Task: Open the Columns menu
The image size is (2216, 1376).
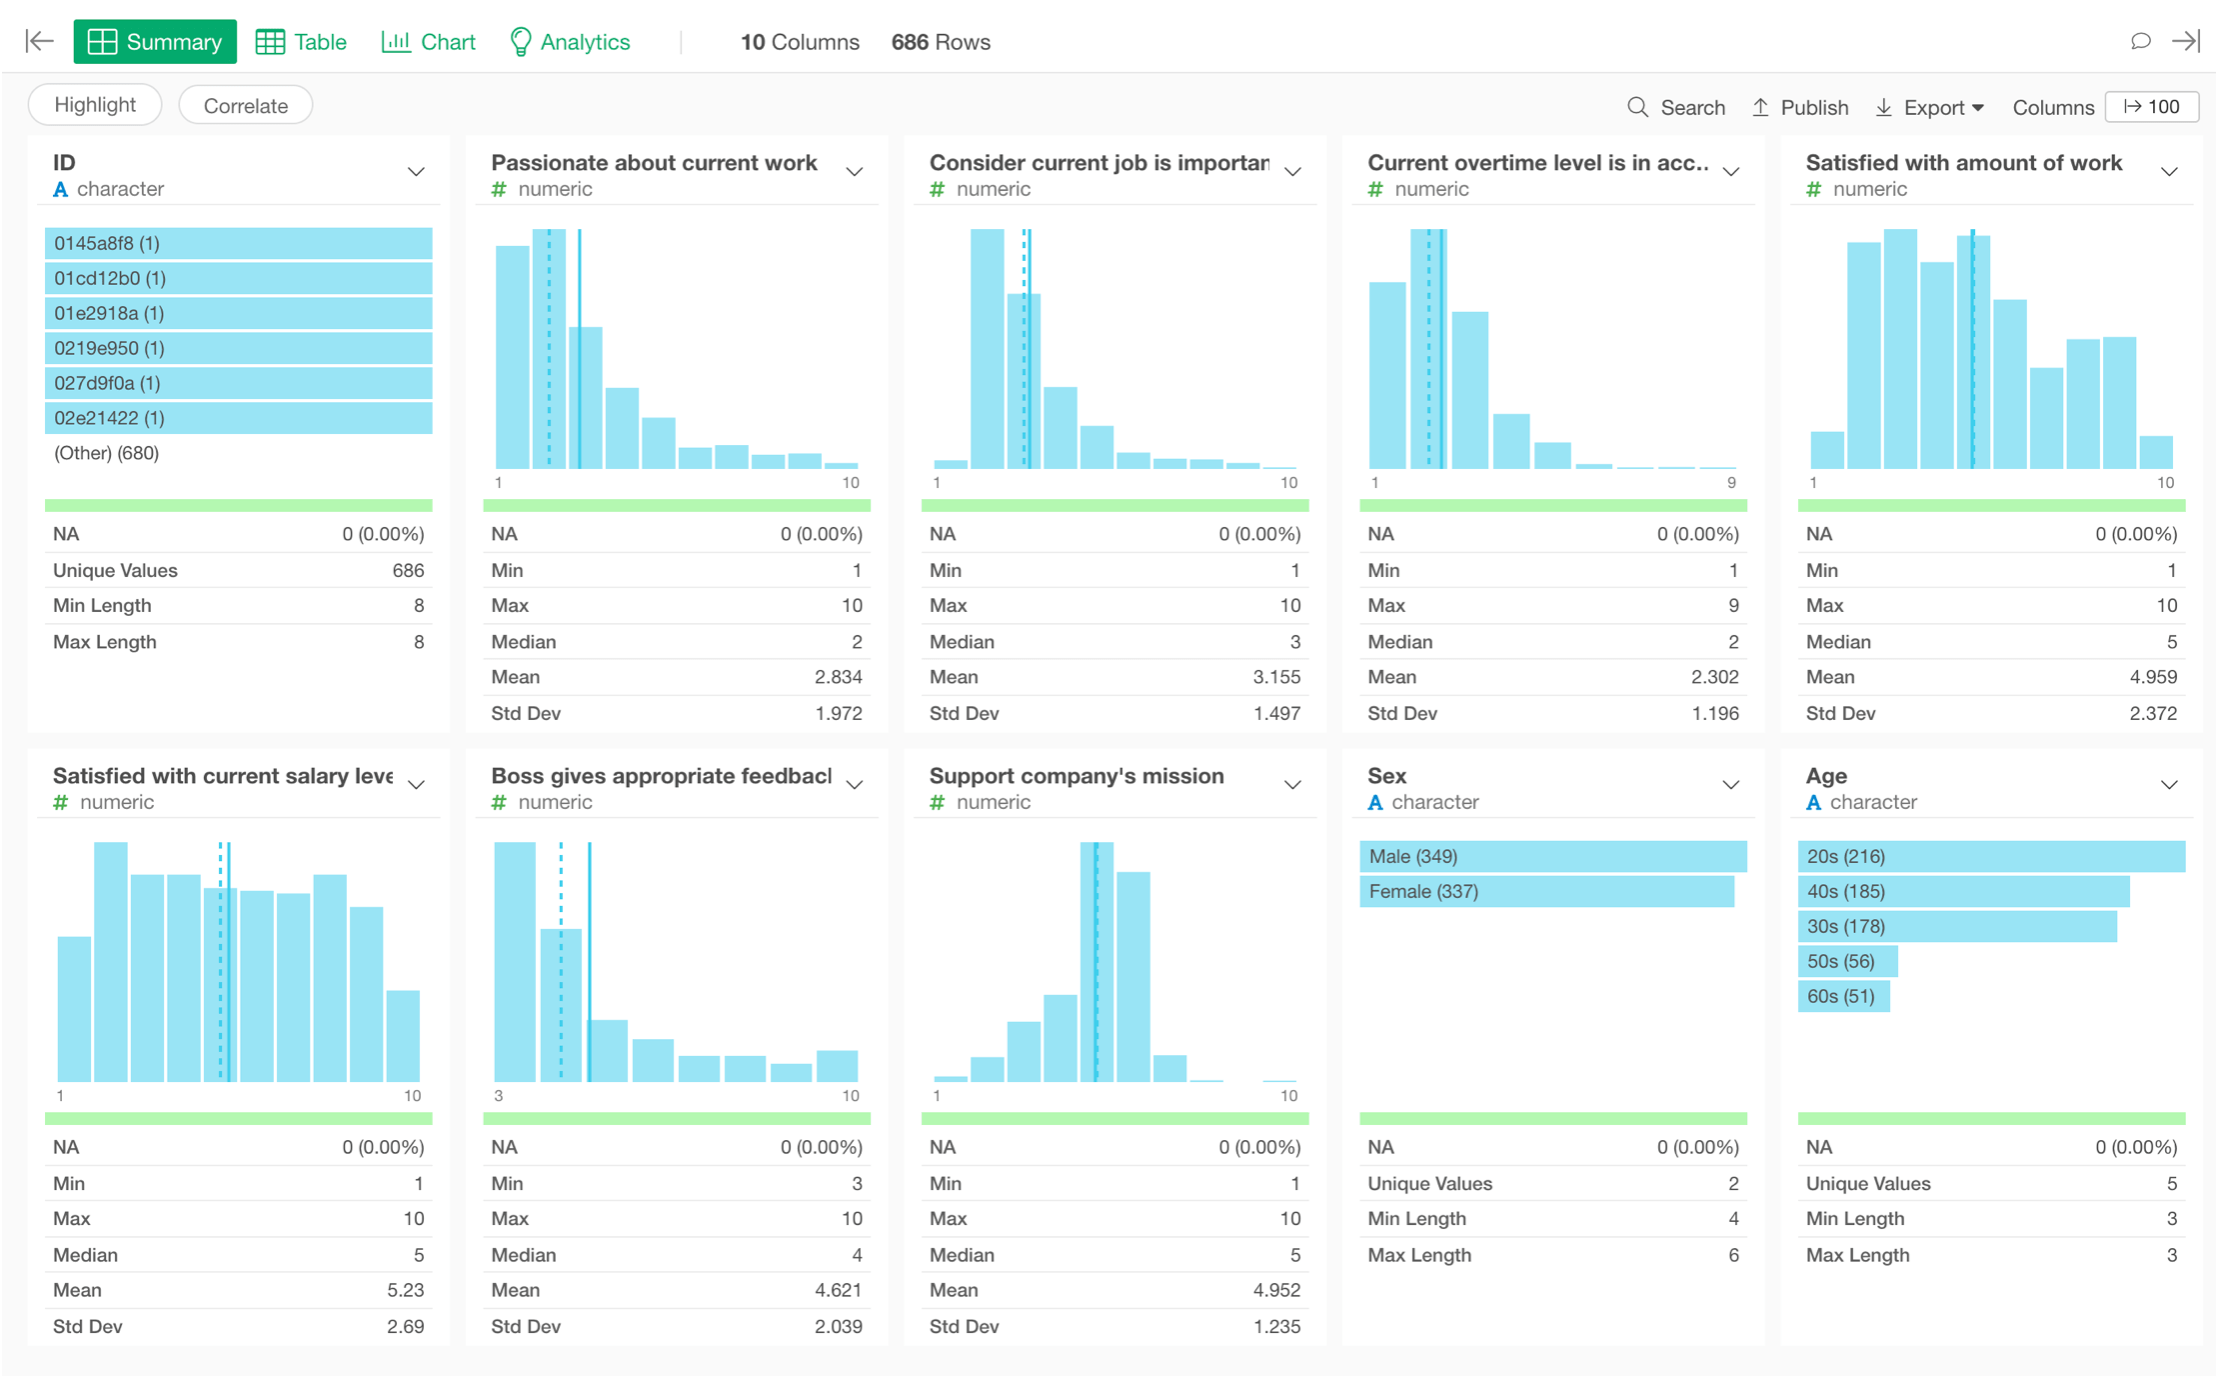Action: 2053,107
